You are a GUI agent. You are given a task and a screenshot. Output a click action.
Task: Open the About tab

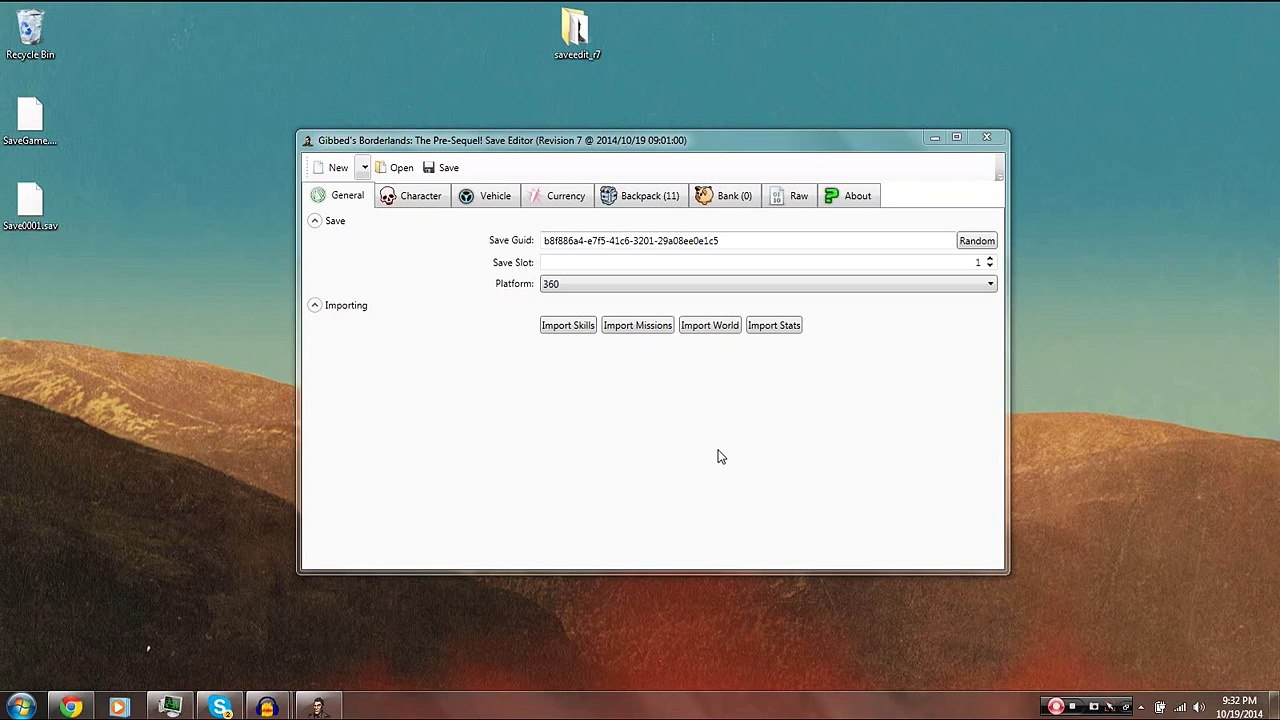pos(848,196)
